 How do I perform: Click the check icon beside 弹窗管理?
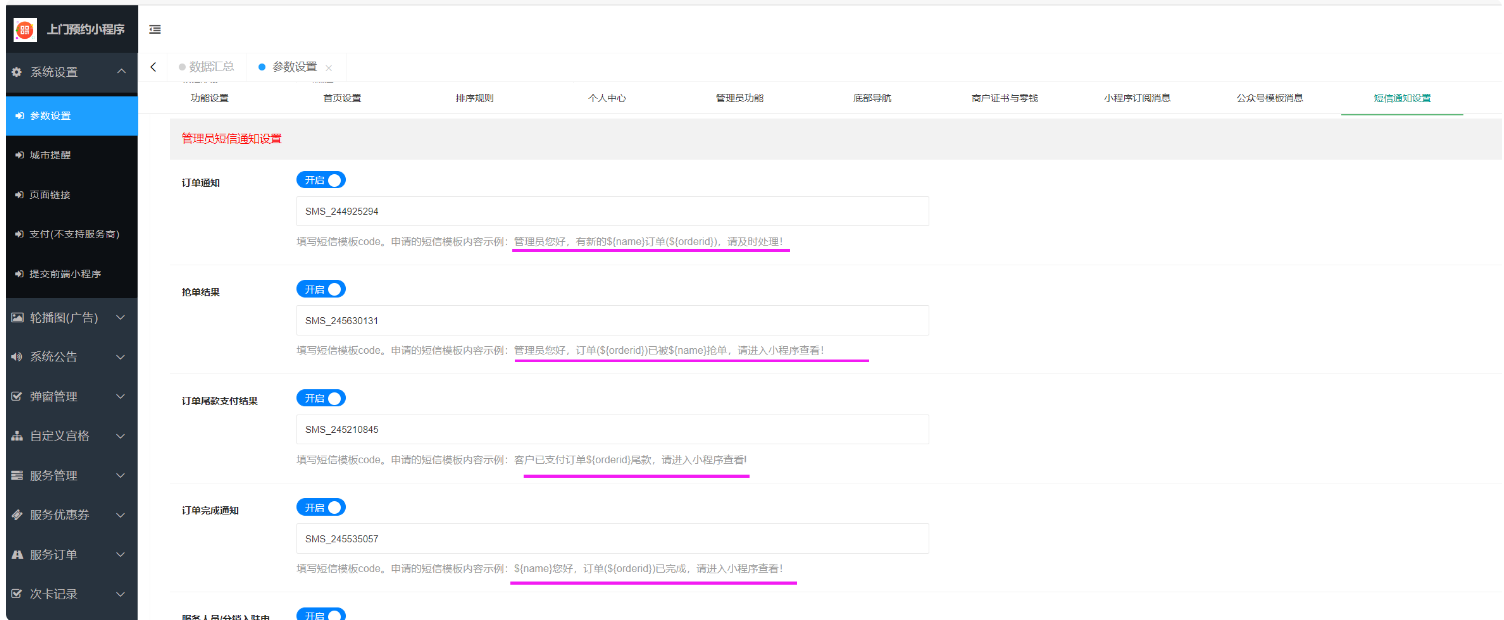[x=17, y=396]
